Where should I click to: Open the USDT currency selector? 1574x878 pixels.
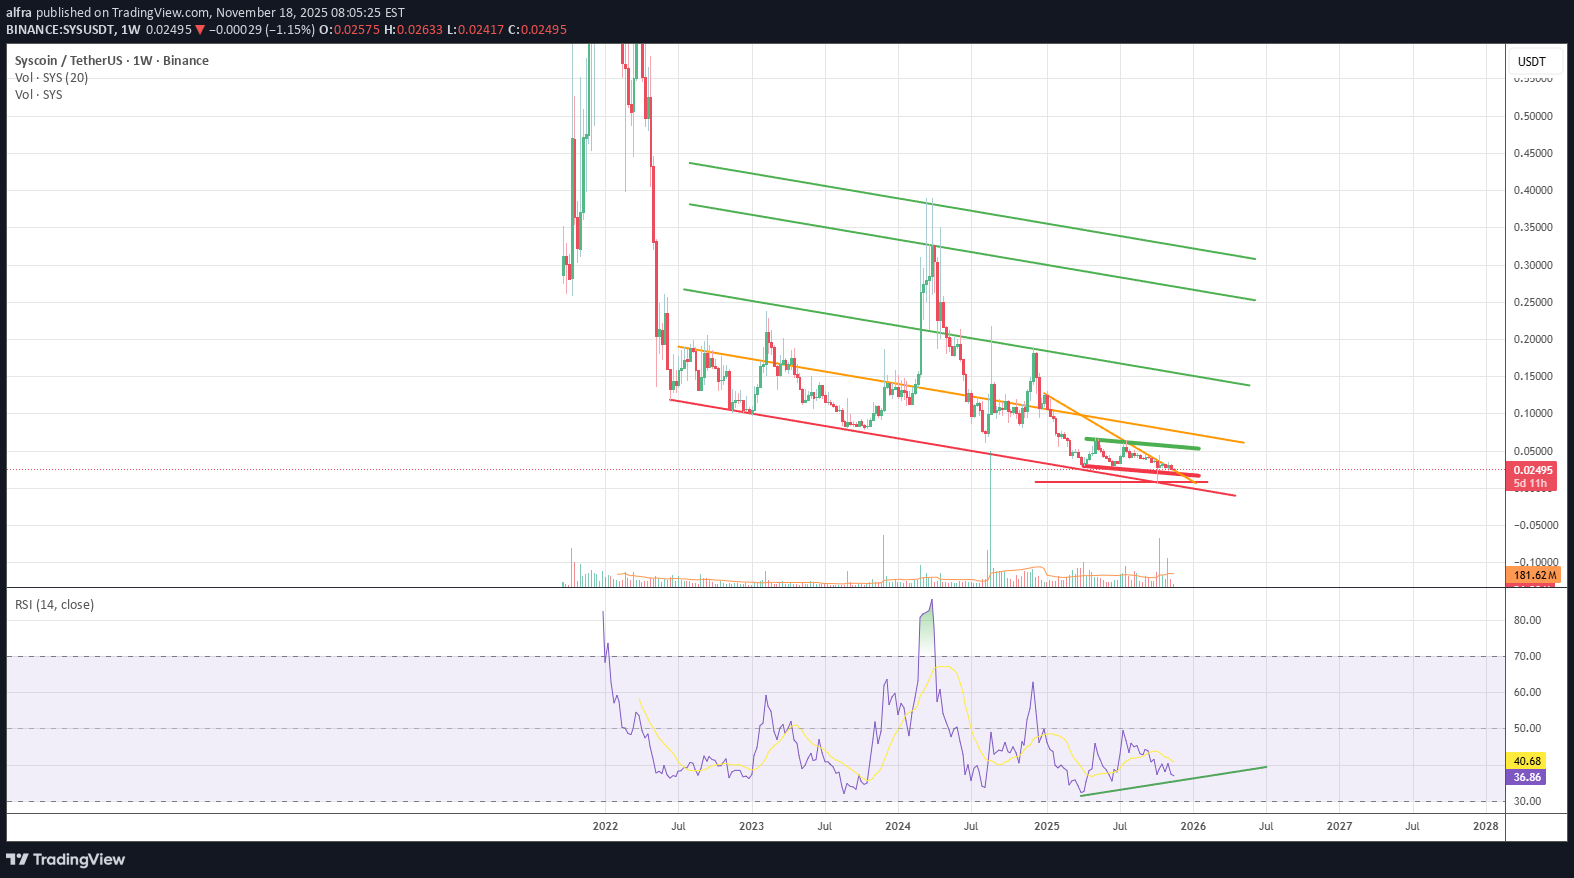coord(1531,62)
